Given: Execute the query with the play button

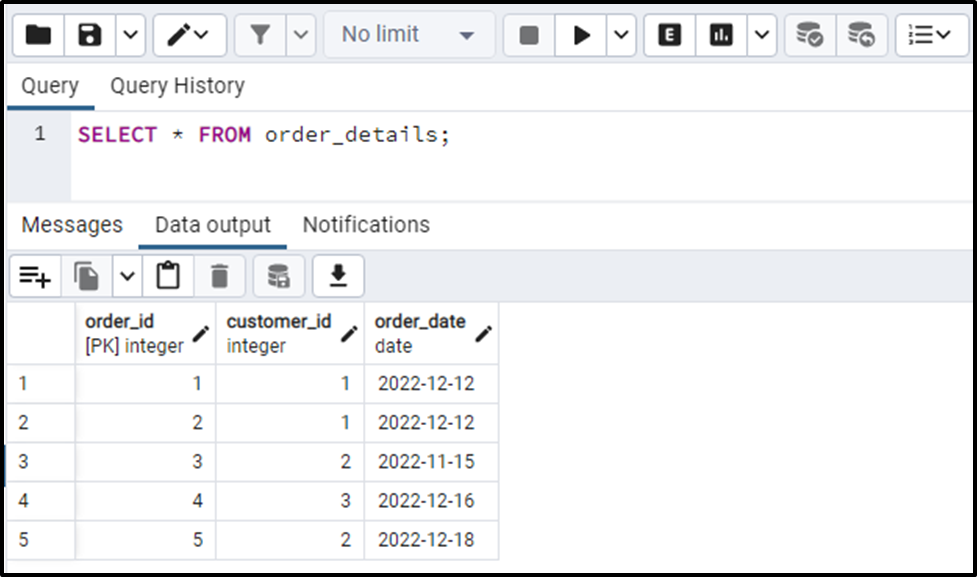Looking at the screenshot, I should click(583, 35).
